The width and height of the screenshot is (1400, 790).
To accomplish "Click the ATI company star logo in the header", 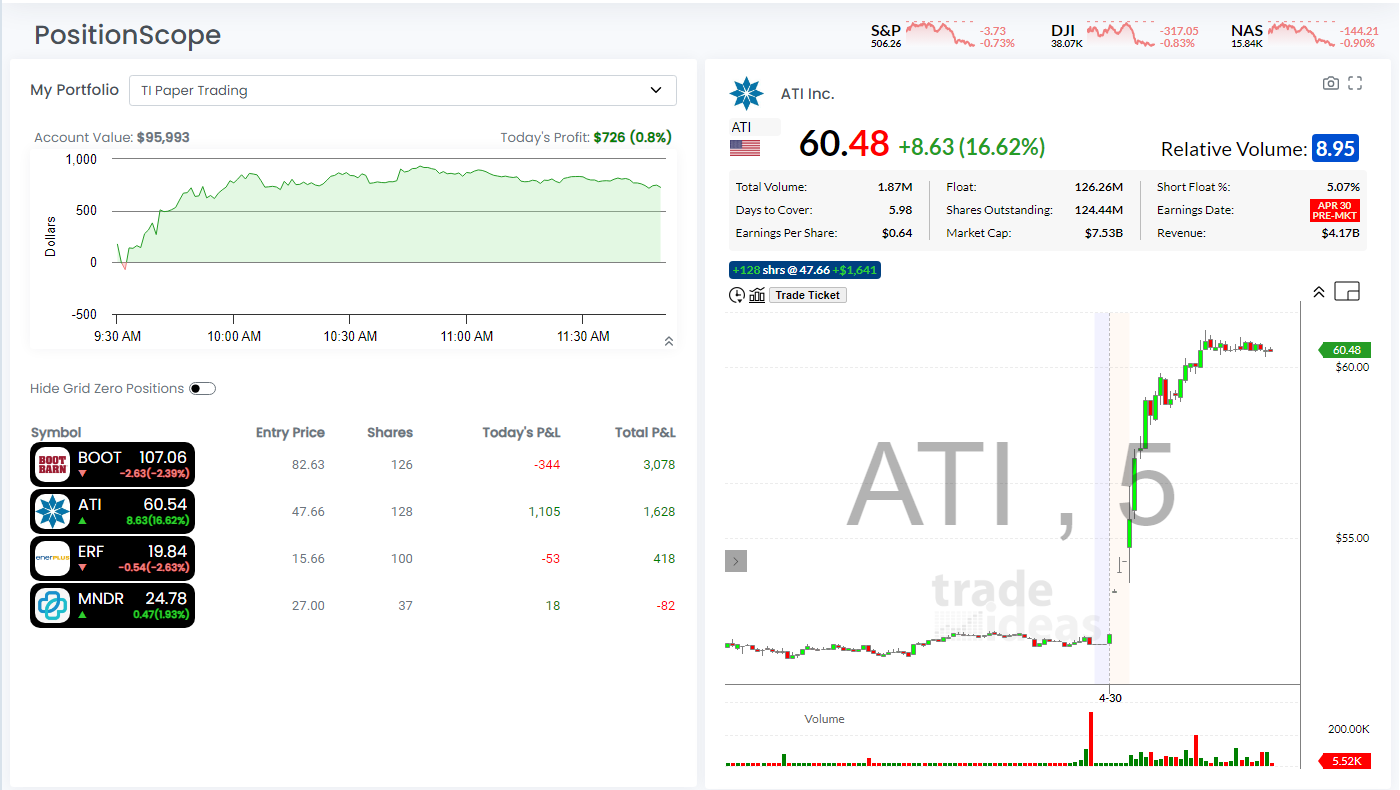I will (x=746, y=93).
